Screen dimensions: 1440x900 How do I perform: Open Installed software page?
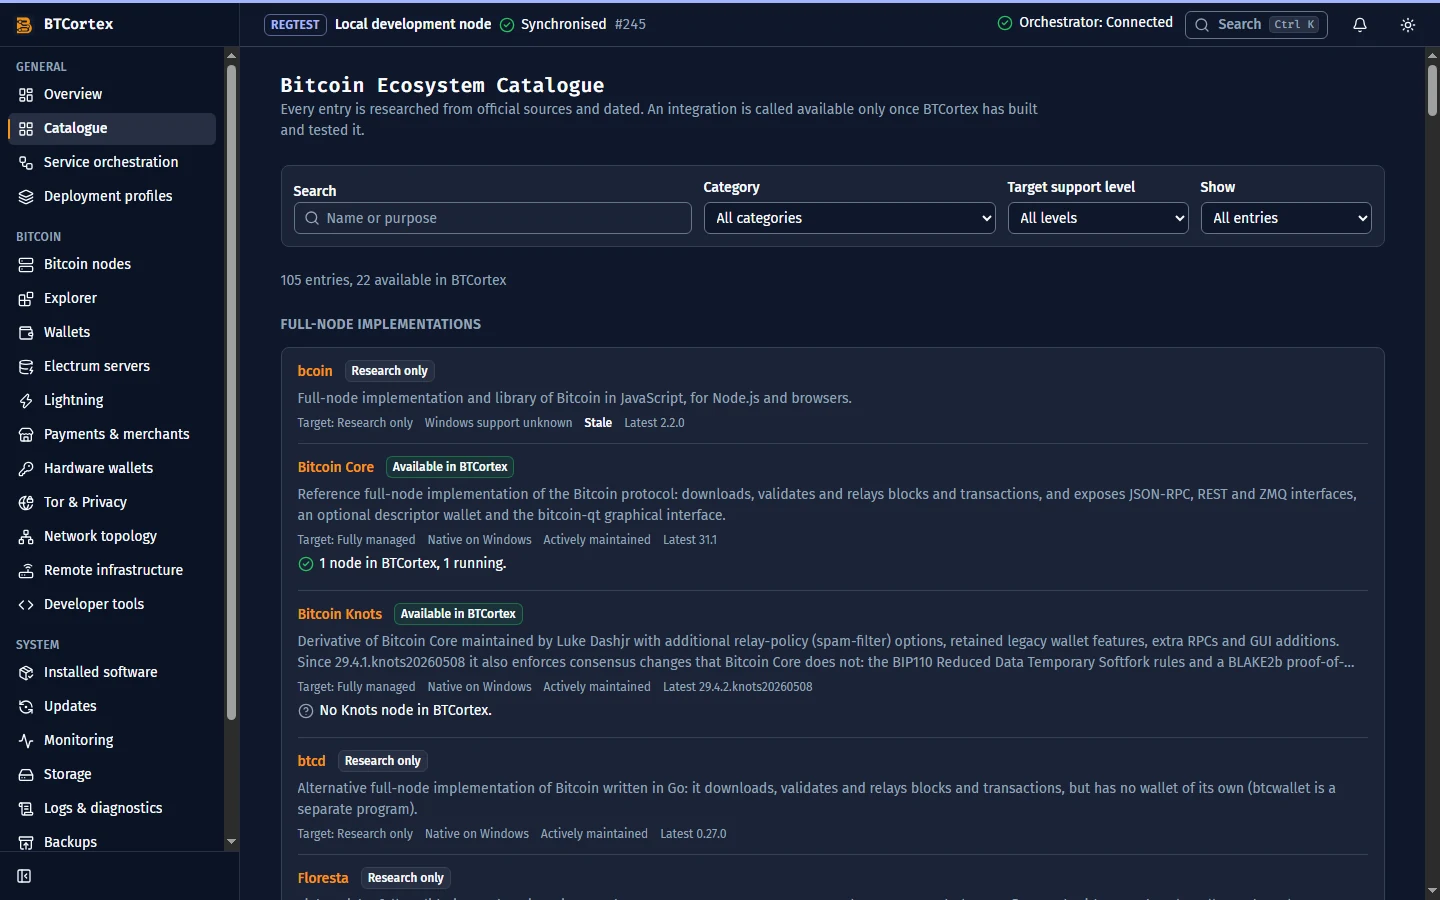point(112,672)
